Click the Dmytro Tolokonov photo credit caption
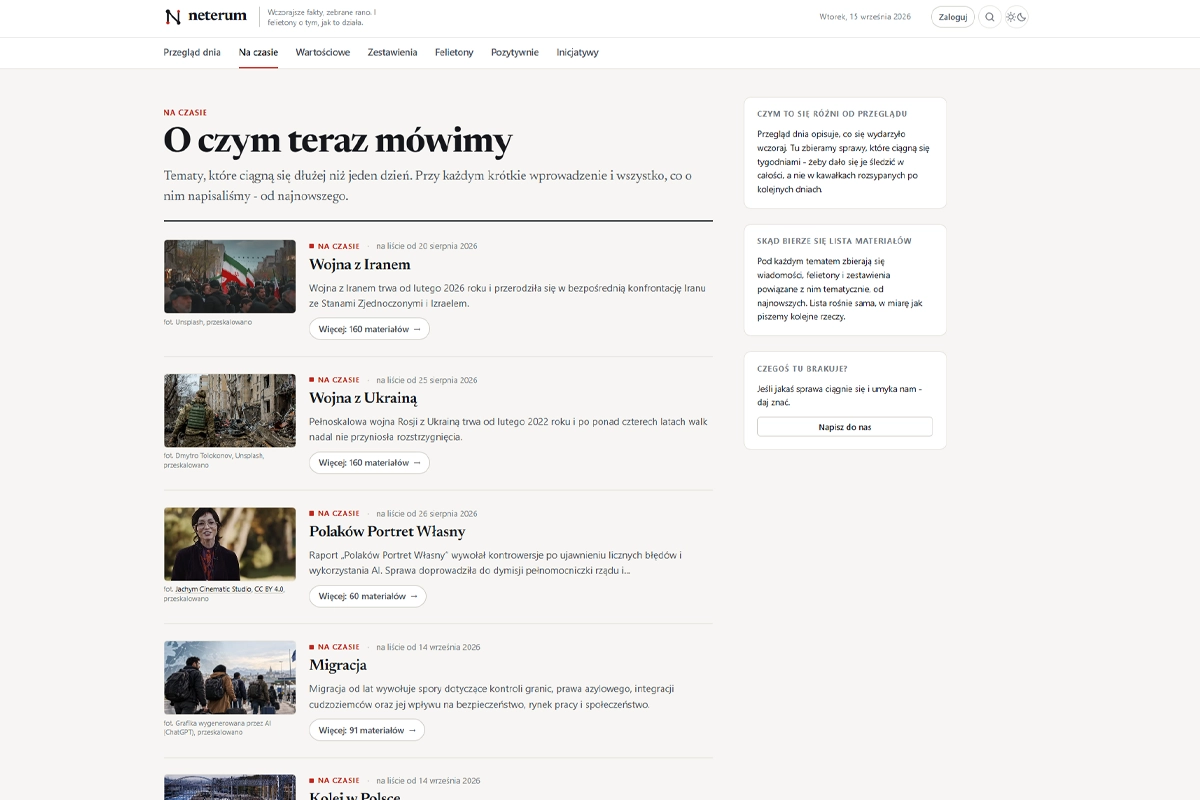The width and height of the screenshot is (1200, 800). pos(215,460)
